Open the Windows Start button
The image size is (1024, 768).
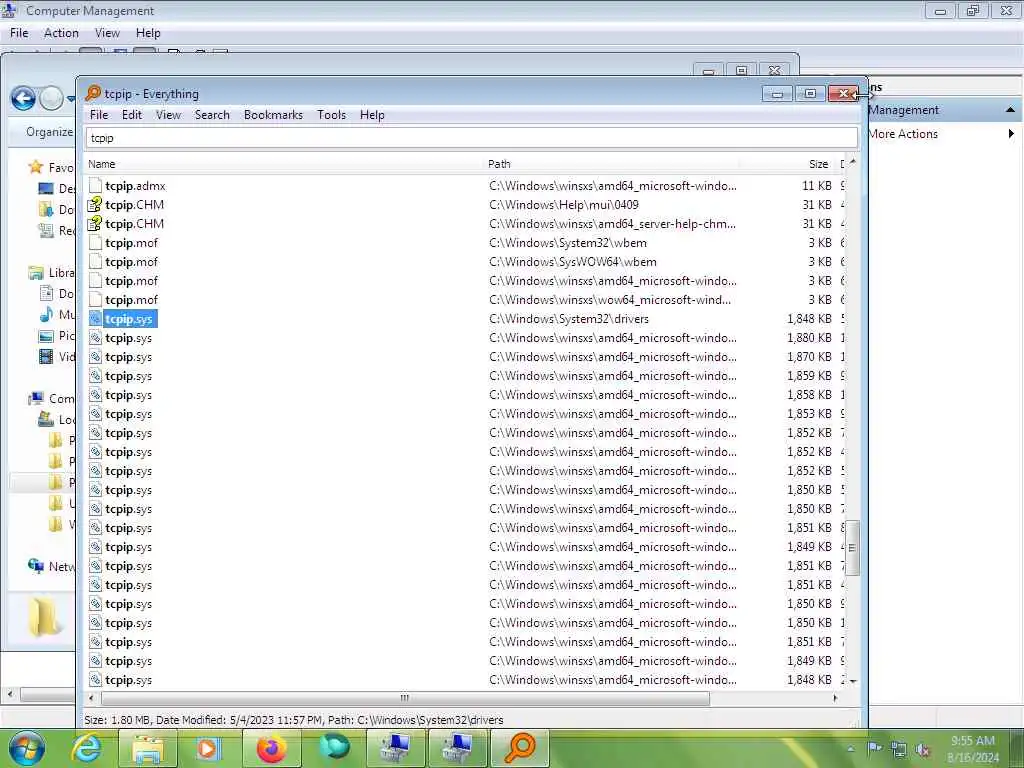26,748
